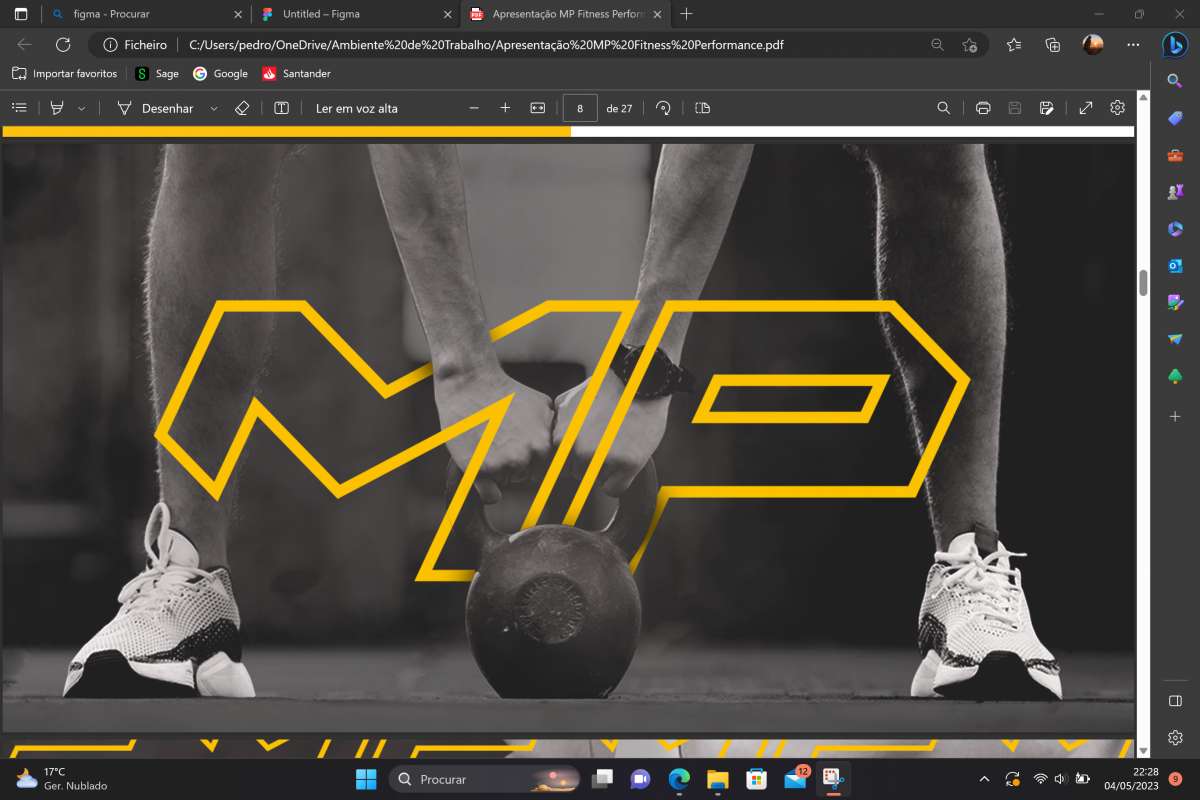Select the Apresentação MP Fitness tab
The image size is (1200, 800).
(565, 14)
